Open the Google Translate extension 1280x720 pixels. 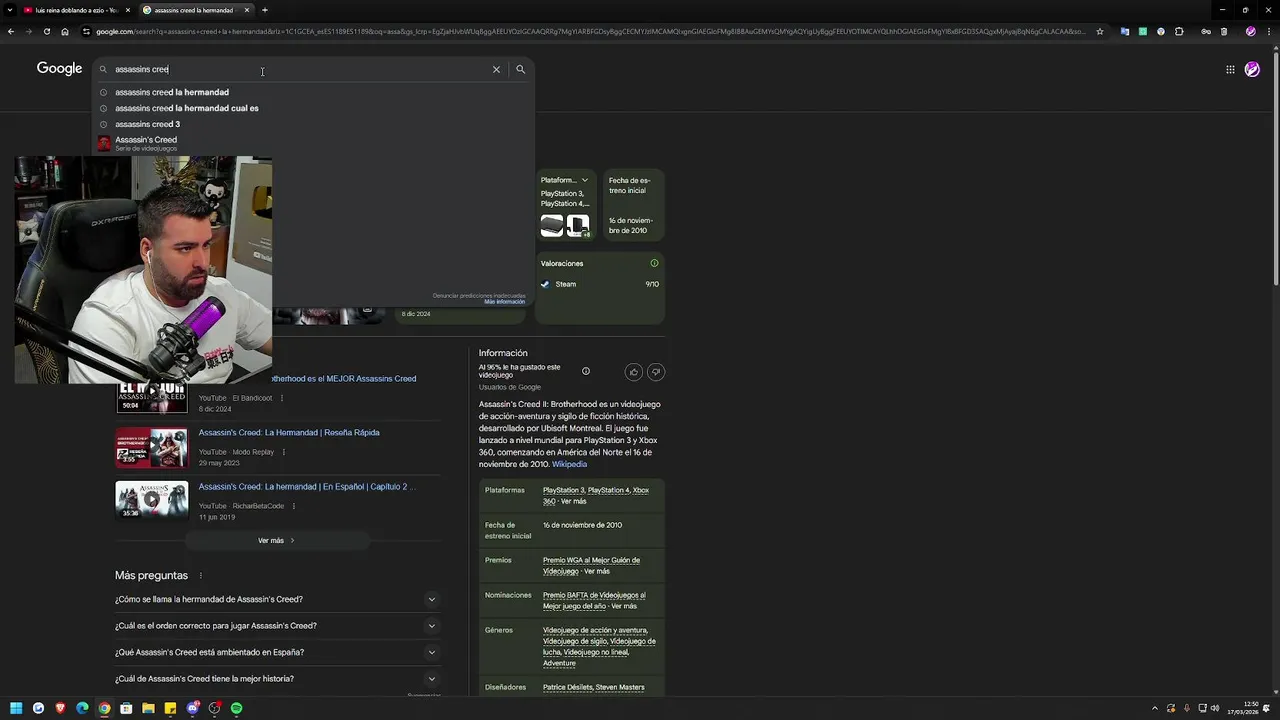(x=1124, y=31)
